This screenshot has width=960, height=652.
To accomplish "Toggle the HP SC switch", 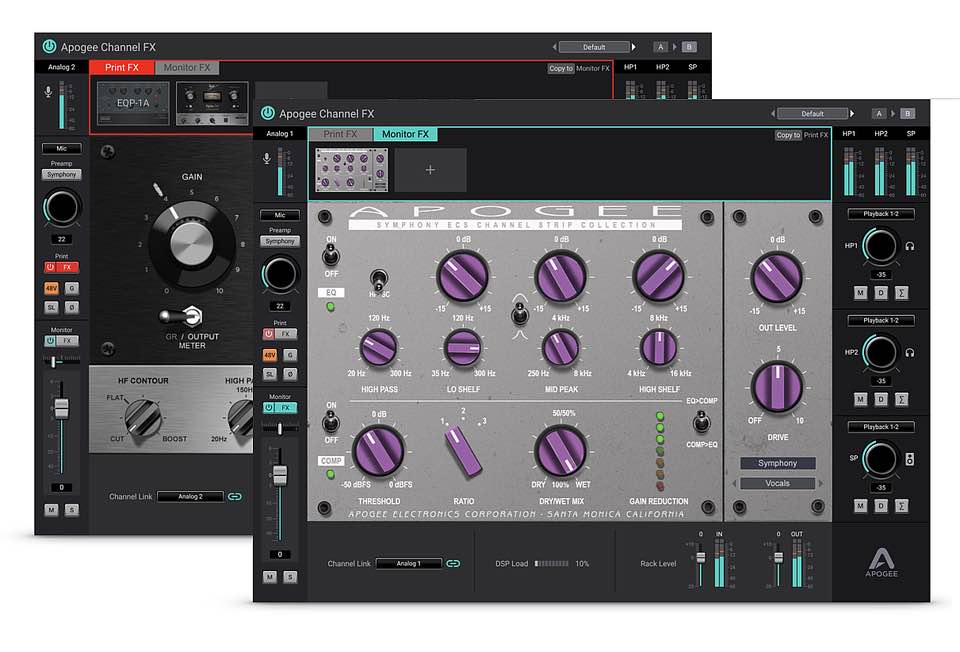I will [x=378, y=281].
